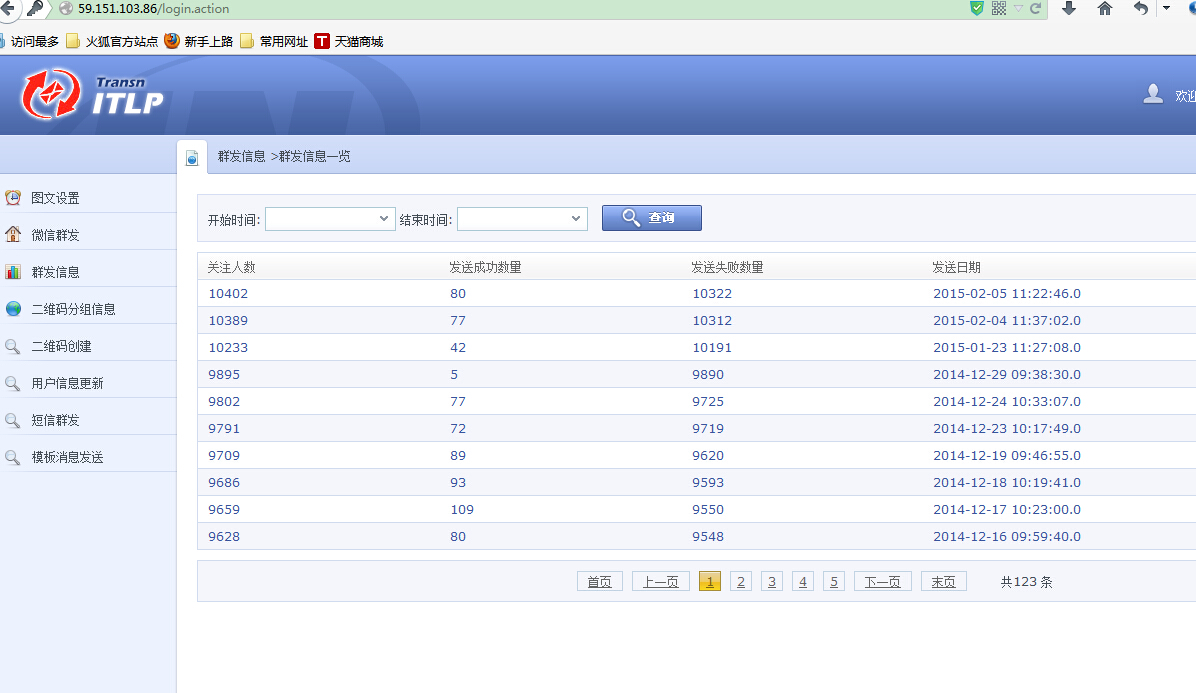This screenshot has height=693, width=1196.
Task: Click the QR code icon in address bar
Action: [x=998, y=8]
